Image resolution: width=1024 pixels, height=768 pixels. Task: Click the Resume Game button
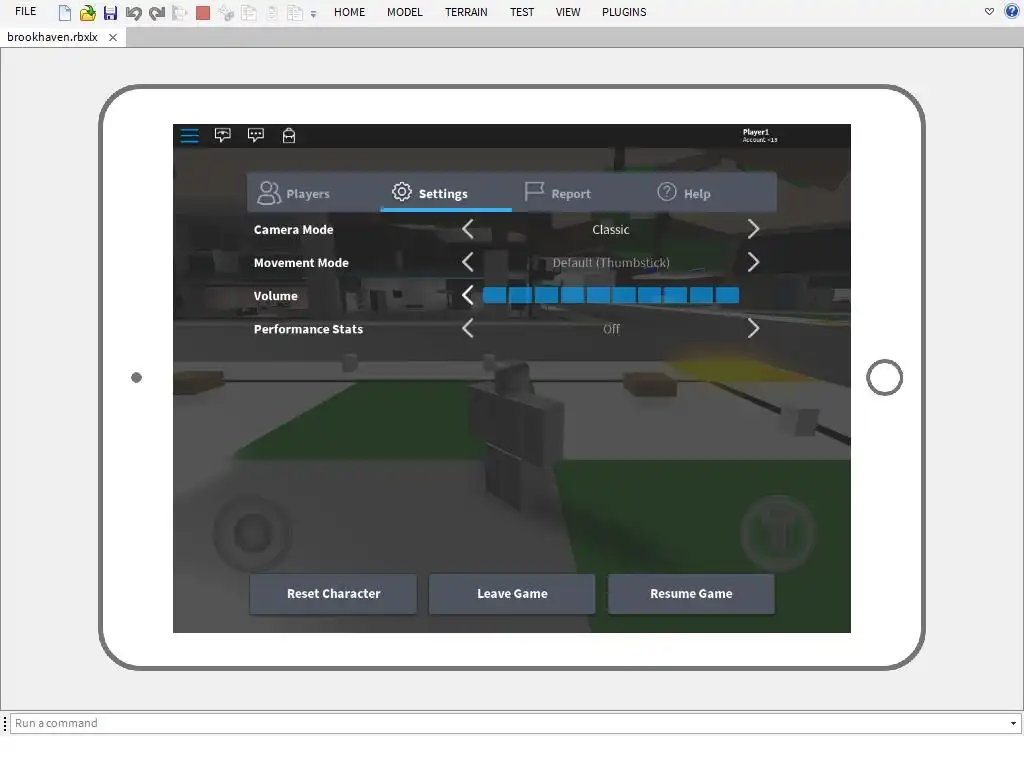(691, 594)
